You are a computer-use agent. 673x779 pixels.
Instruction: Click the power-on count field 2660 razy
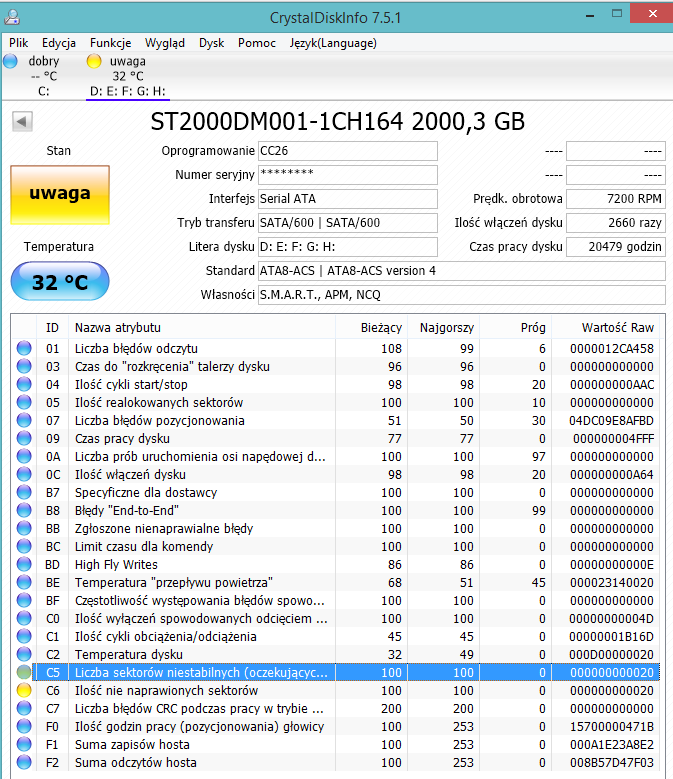click(616, 223)
